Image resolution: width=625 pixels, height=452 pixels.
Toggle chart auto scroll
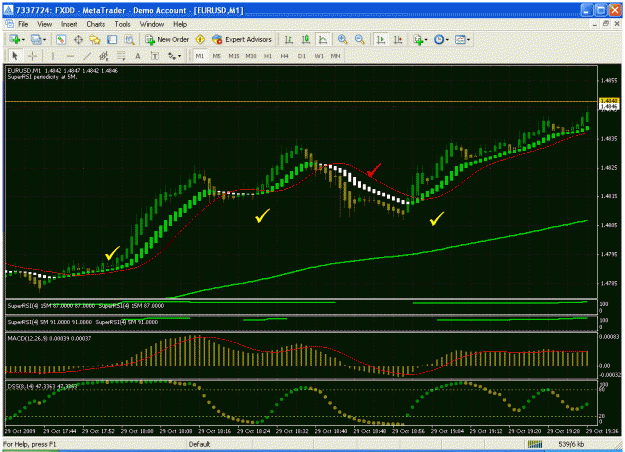381,39
